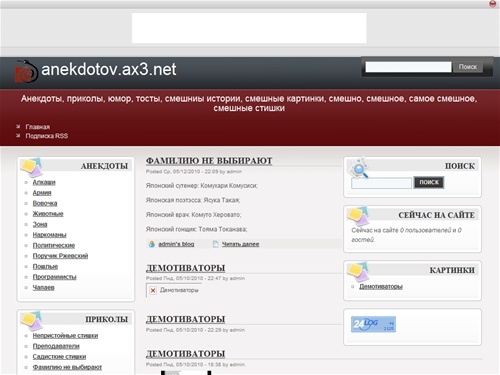Viewport: 500px width, 375px height.
Task: Open the admin's blog link
Action: [176, 244]
